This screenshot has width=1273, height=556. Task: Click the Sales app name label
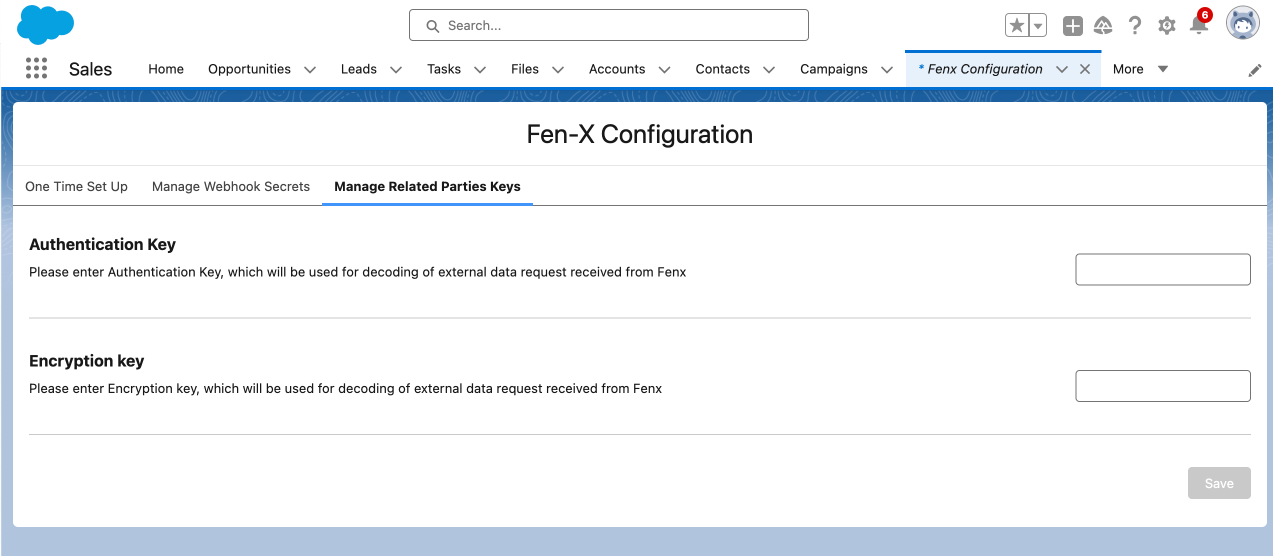coord(90,69)
